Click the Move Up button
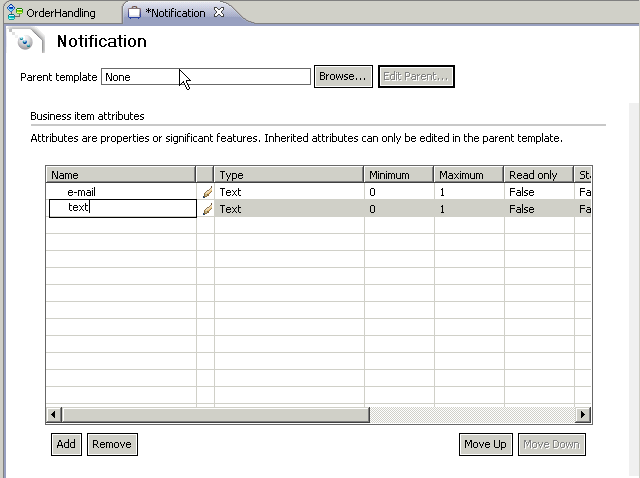 click(485, 444)
